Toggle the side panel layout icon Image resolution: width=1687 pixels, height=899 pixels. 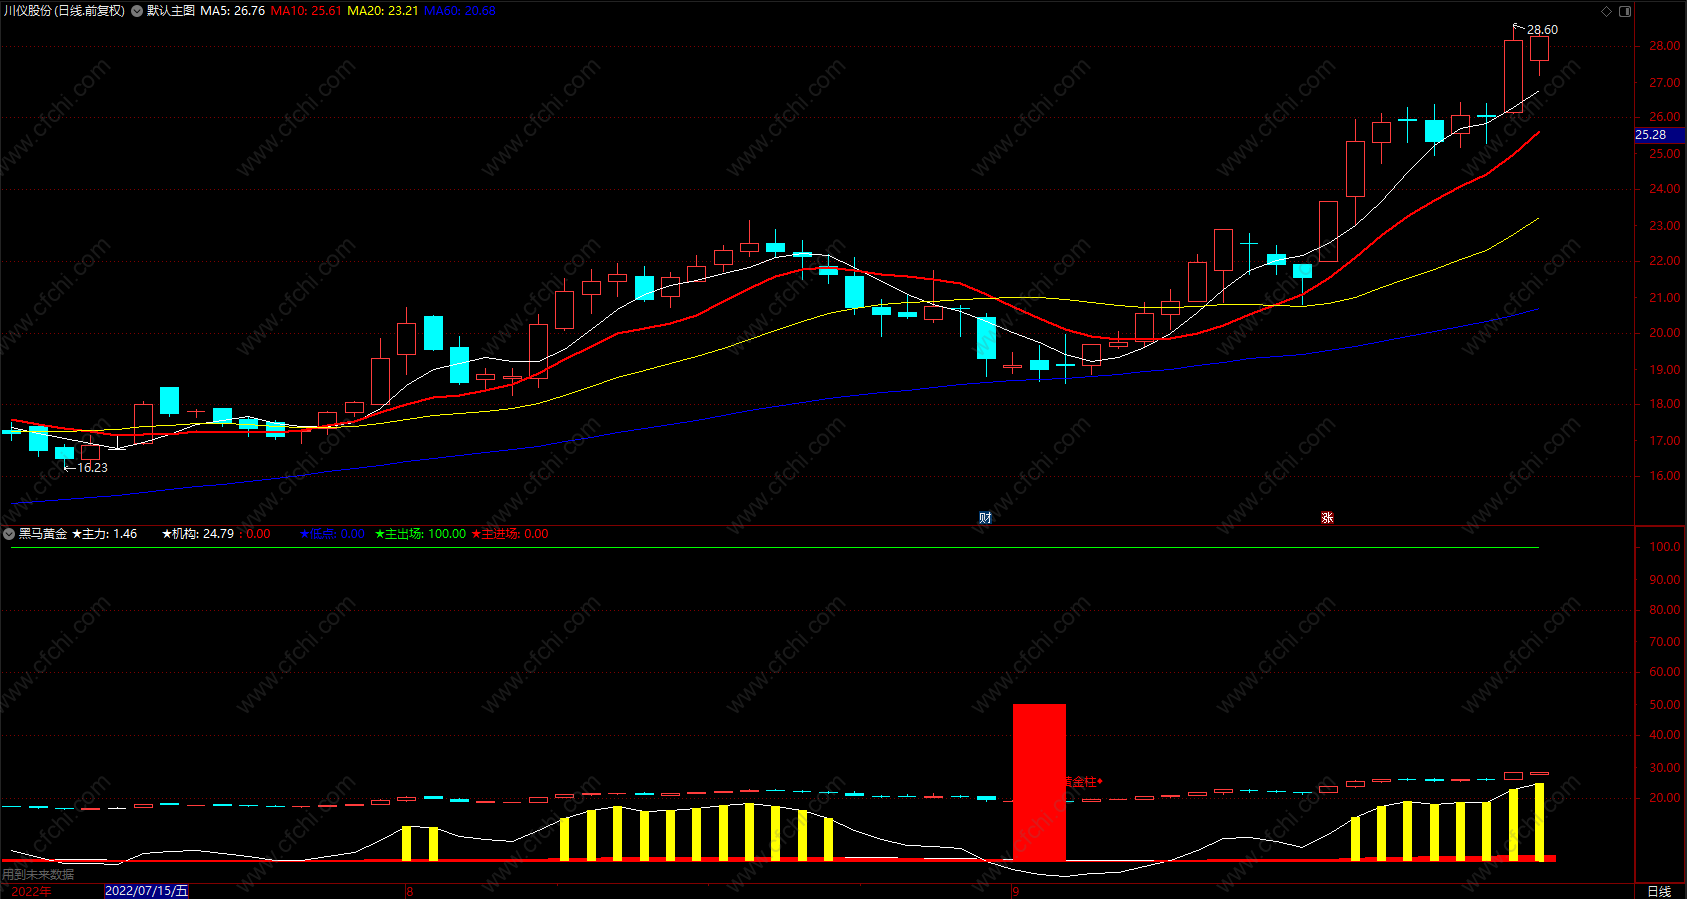1625,11
